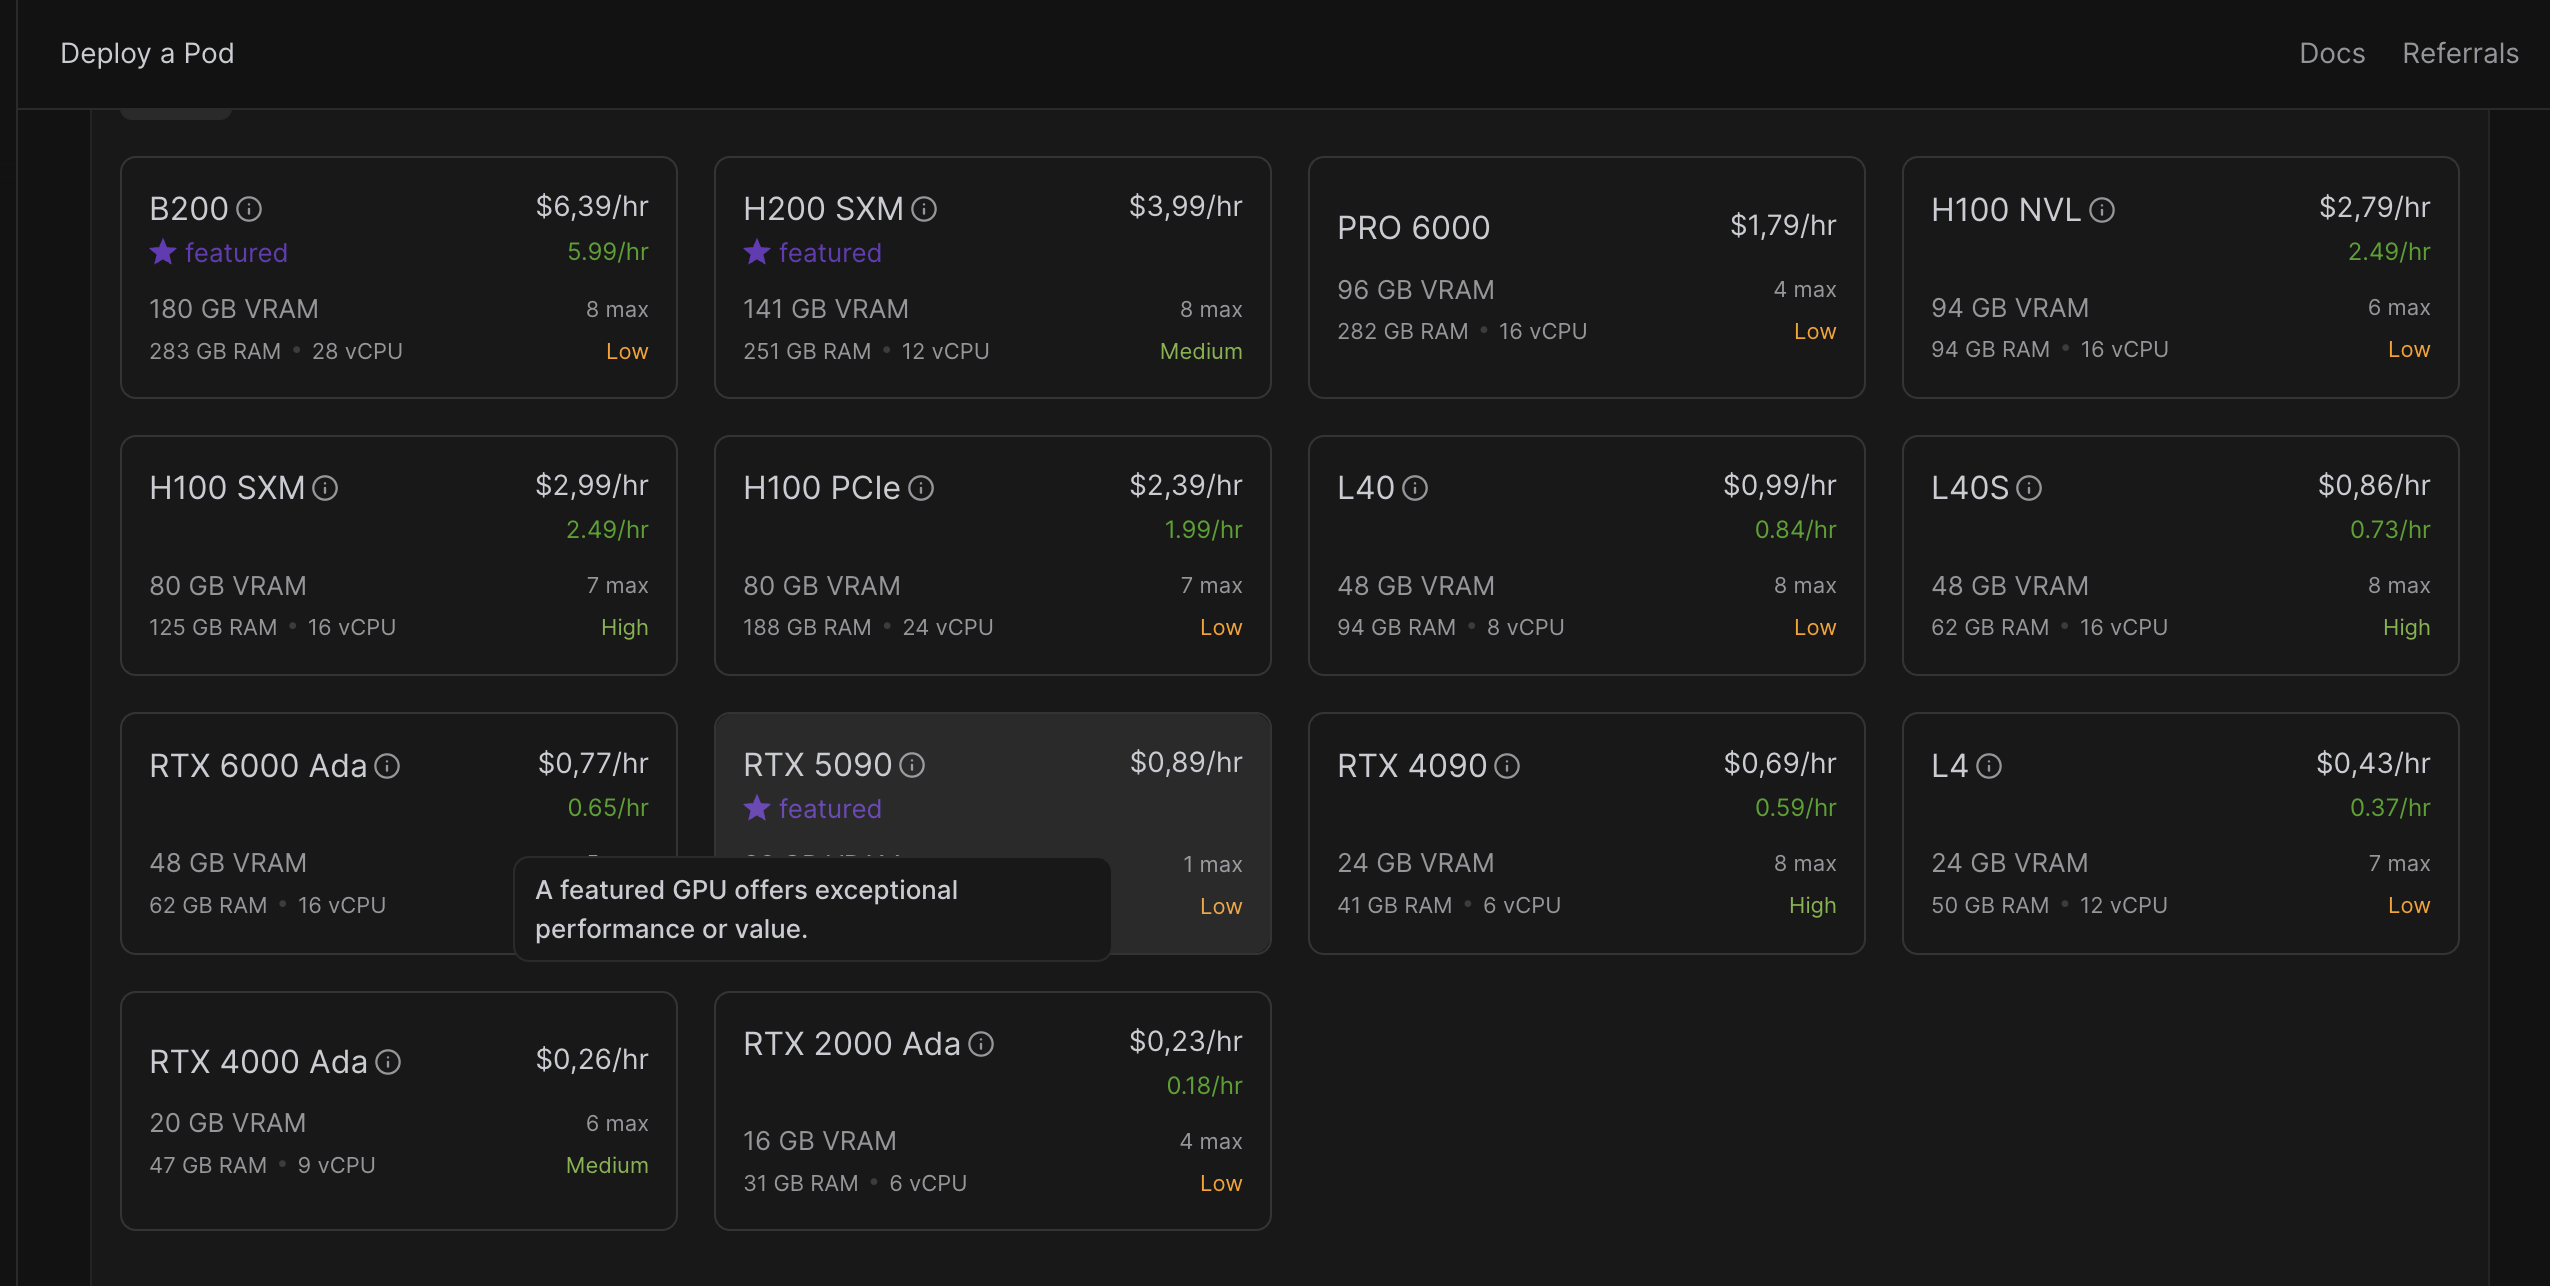Viewport: 2550px width, 1286px height.
Task: Click the featured star on B200
Action: click(x=163, y=252)
